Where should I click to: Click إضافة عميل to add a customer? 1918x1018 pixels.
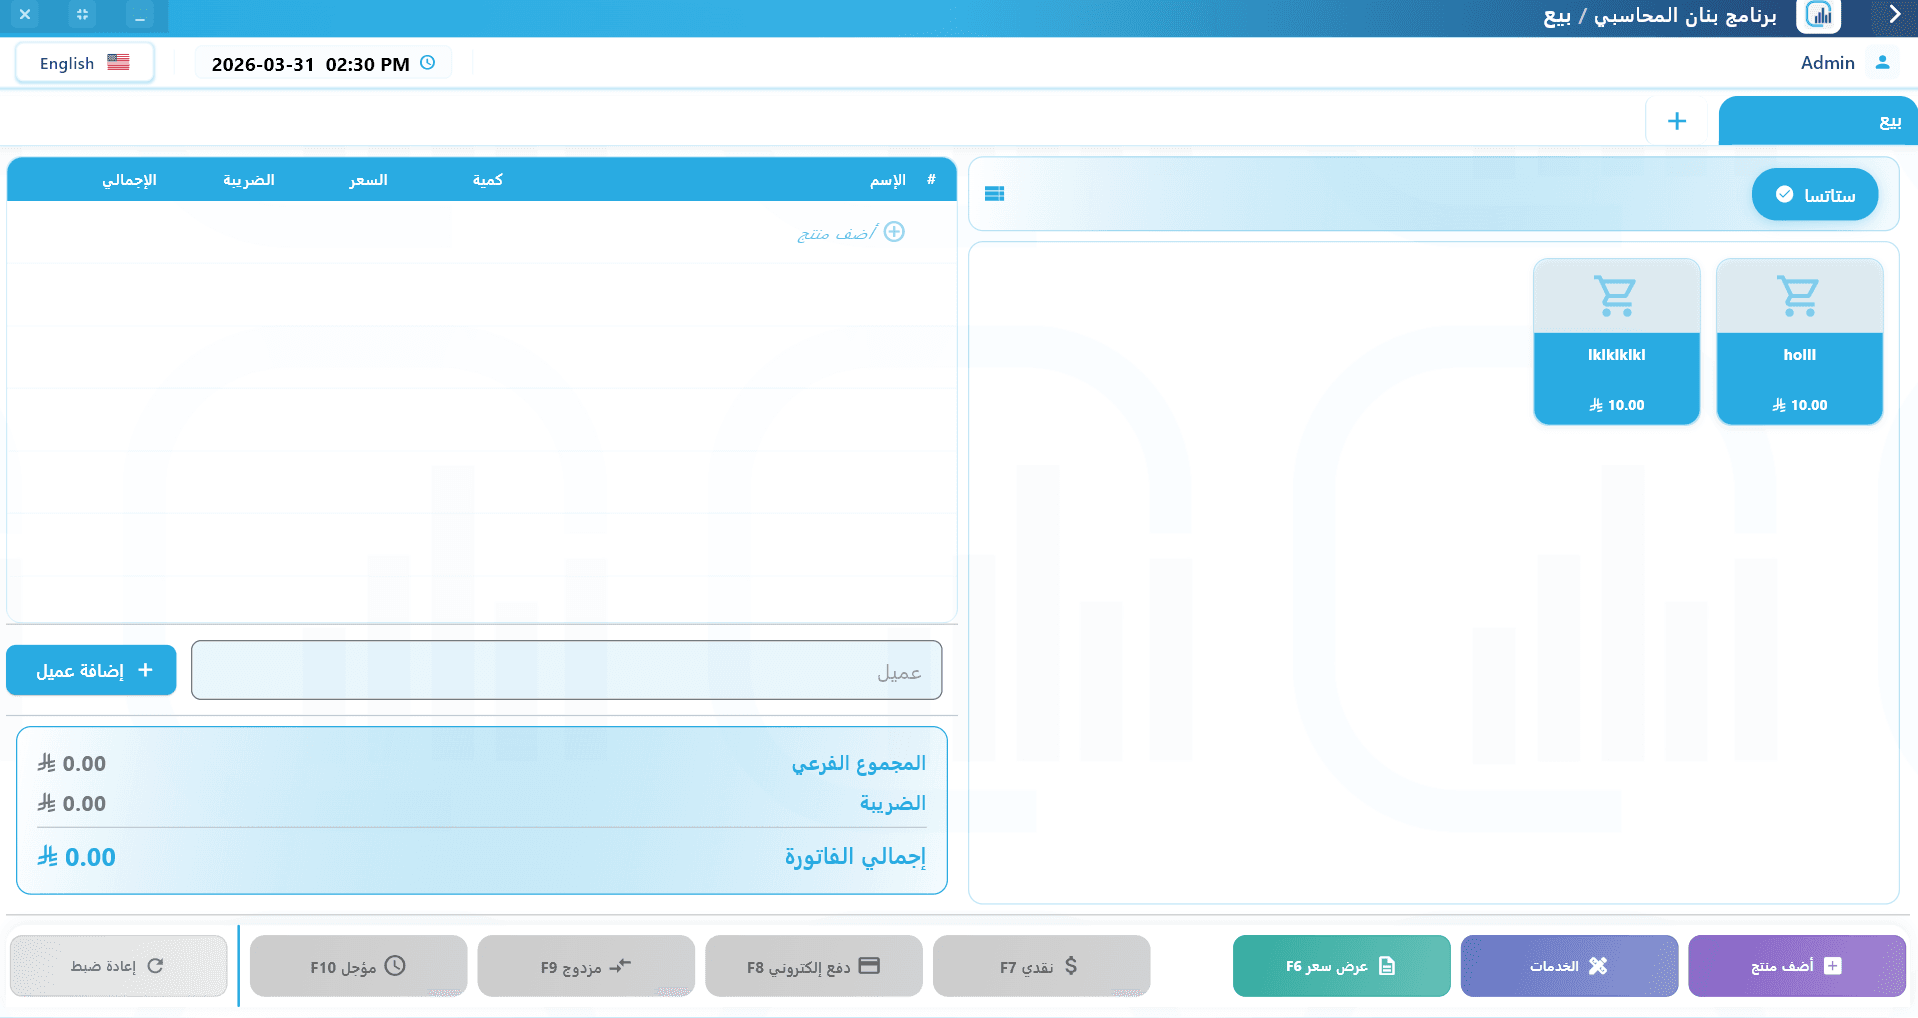(90, 670)
